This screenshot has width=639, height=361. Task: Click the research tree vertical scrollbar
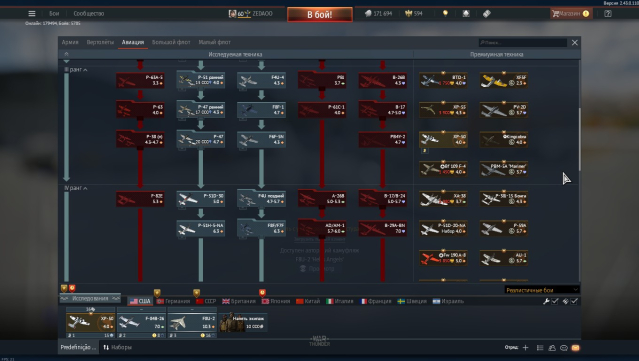click(x=580, y=139)
